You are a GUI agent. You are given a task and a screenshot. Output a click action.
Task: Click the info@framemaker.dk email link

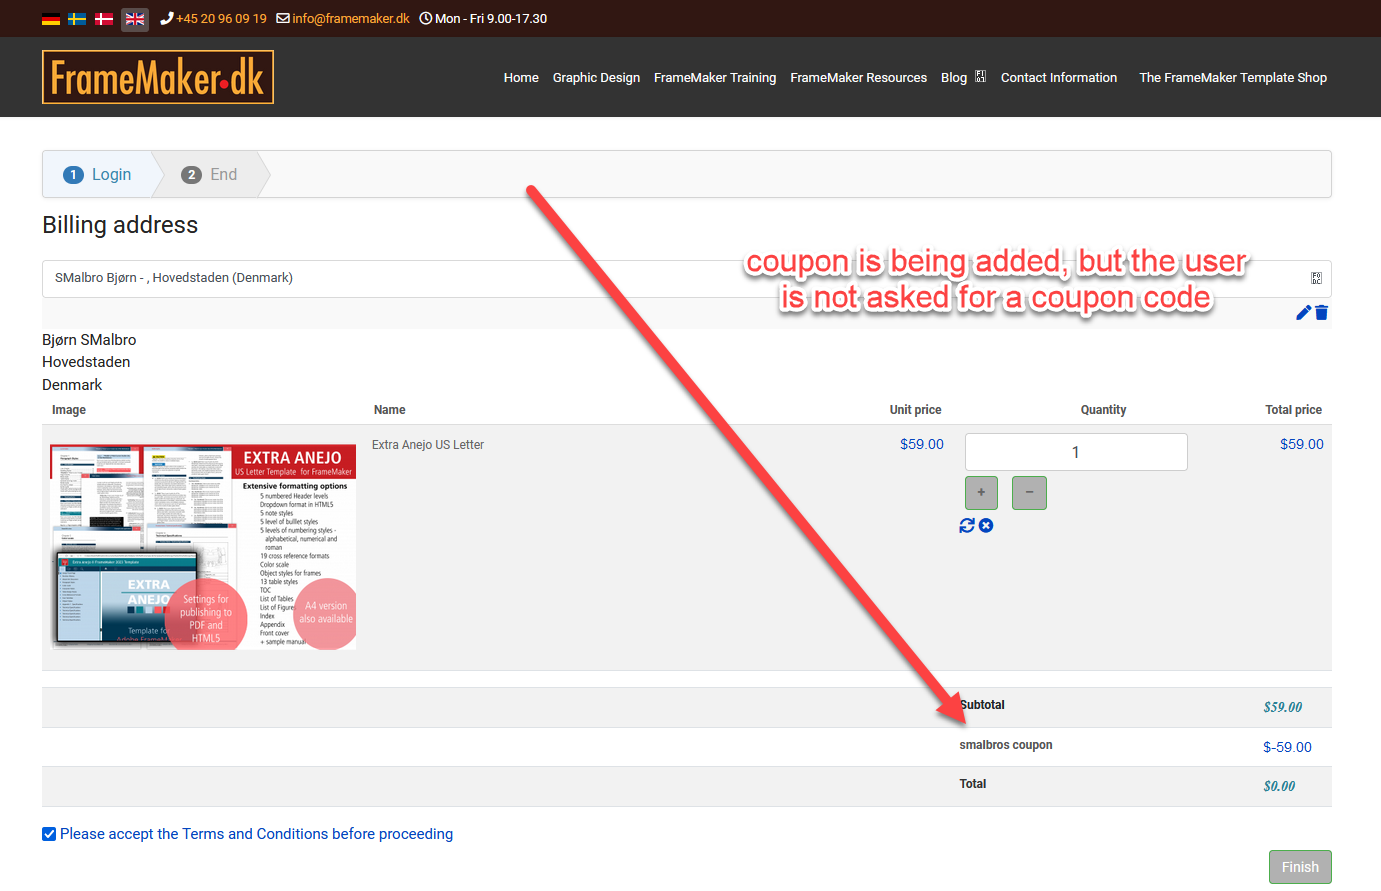[x=351, y=19]
